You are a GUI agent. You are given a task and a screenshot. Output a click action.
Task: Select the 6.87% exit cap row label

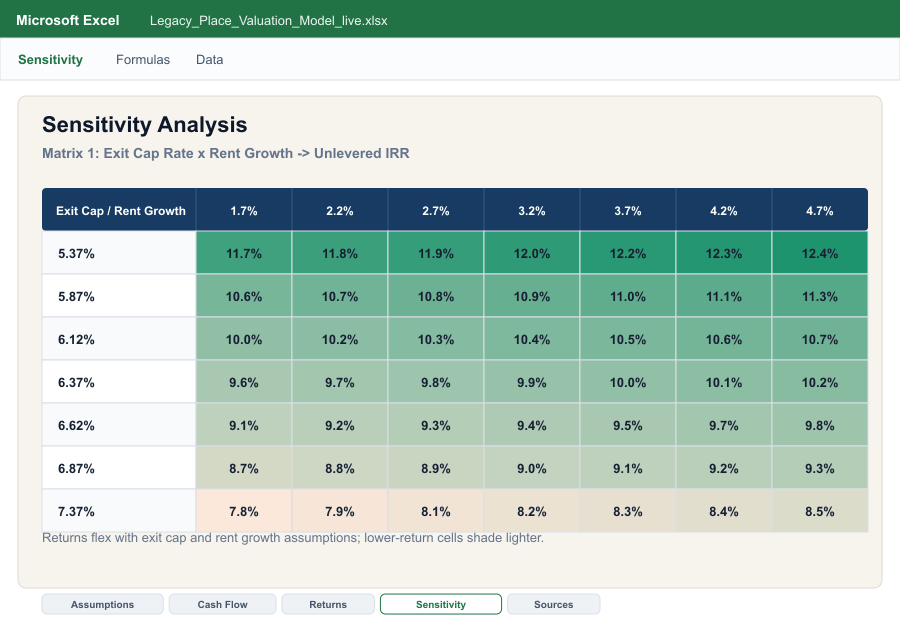[x=119, y=468]
